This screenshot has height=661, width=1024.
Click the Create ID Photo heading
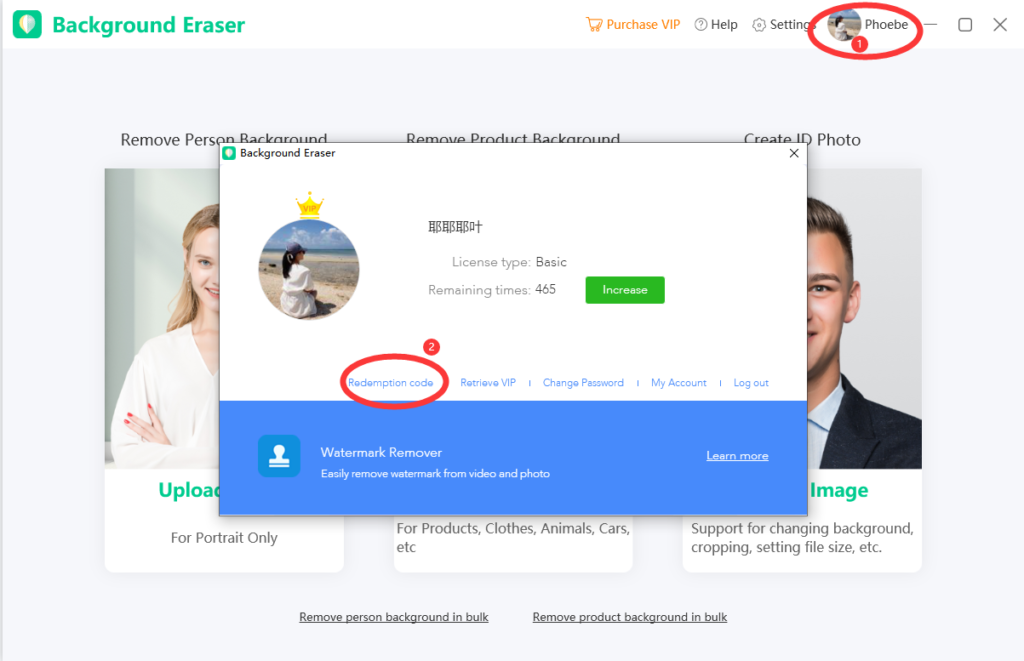(x=802, y=138)
